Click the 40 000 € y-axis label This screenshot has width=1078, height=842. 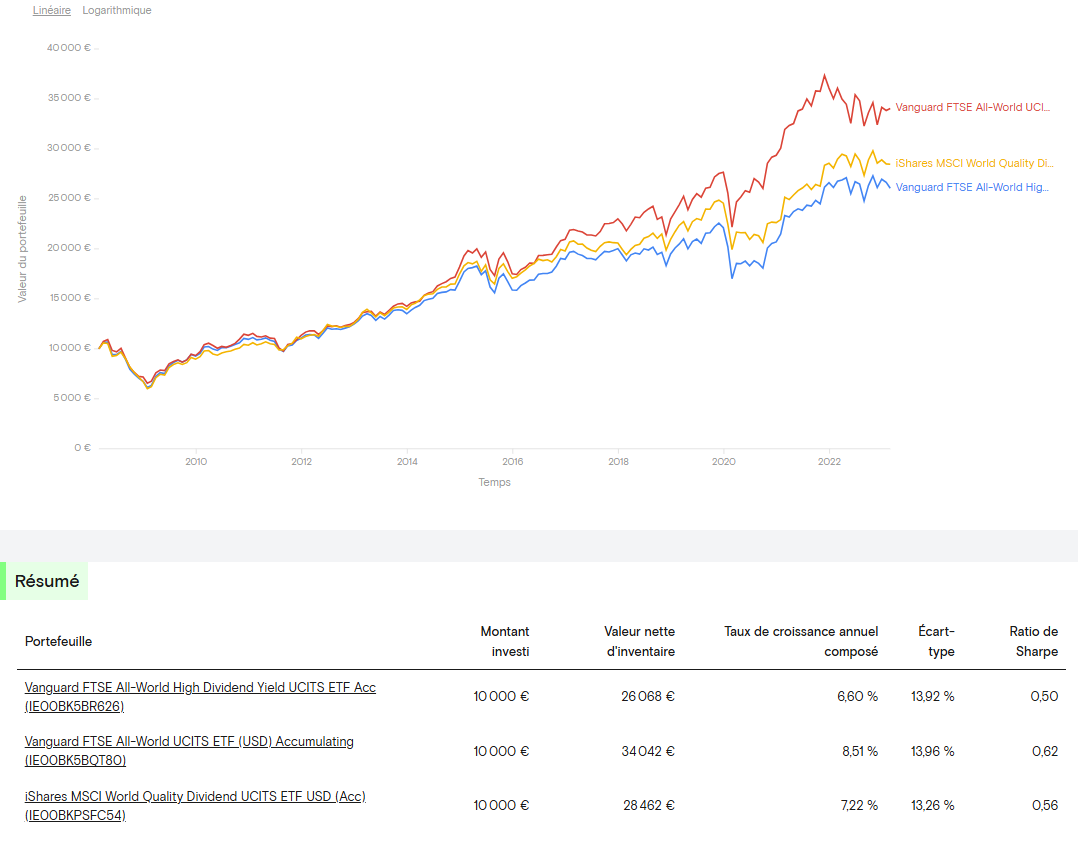point(69,48)
